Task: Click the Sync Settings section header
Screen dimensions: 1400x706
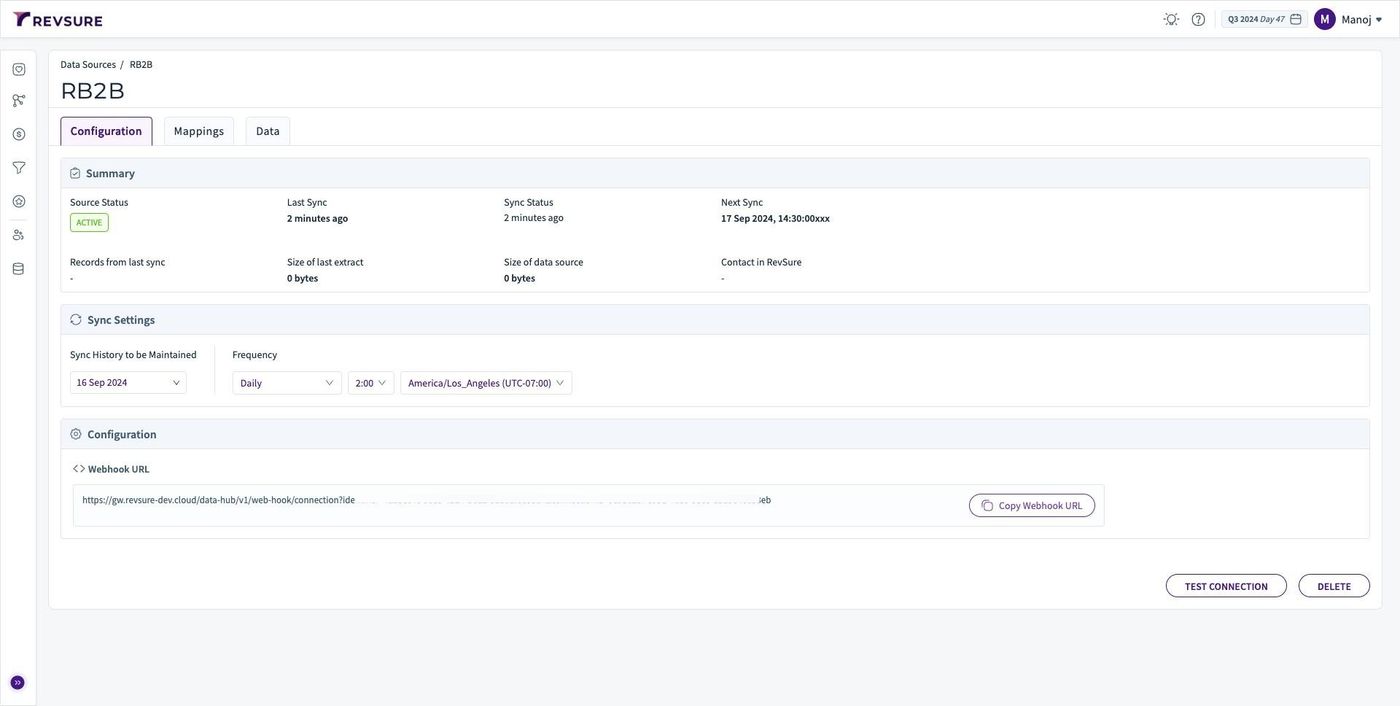Action: (x=715, y=320)
